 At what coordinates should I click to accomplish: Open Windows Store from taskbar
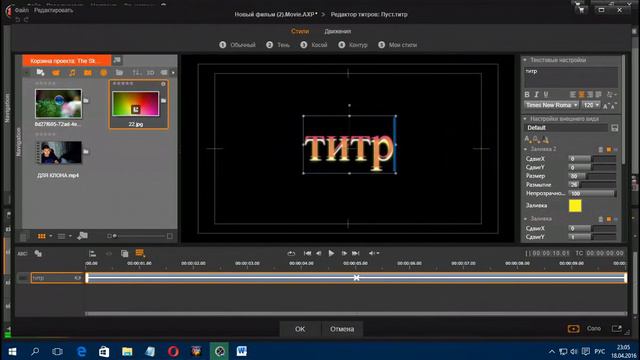[x=104, y=351]
